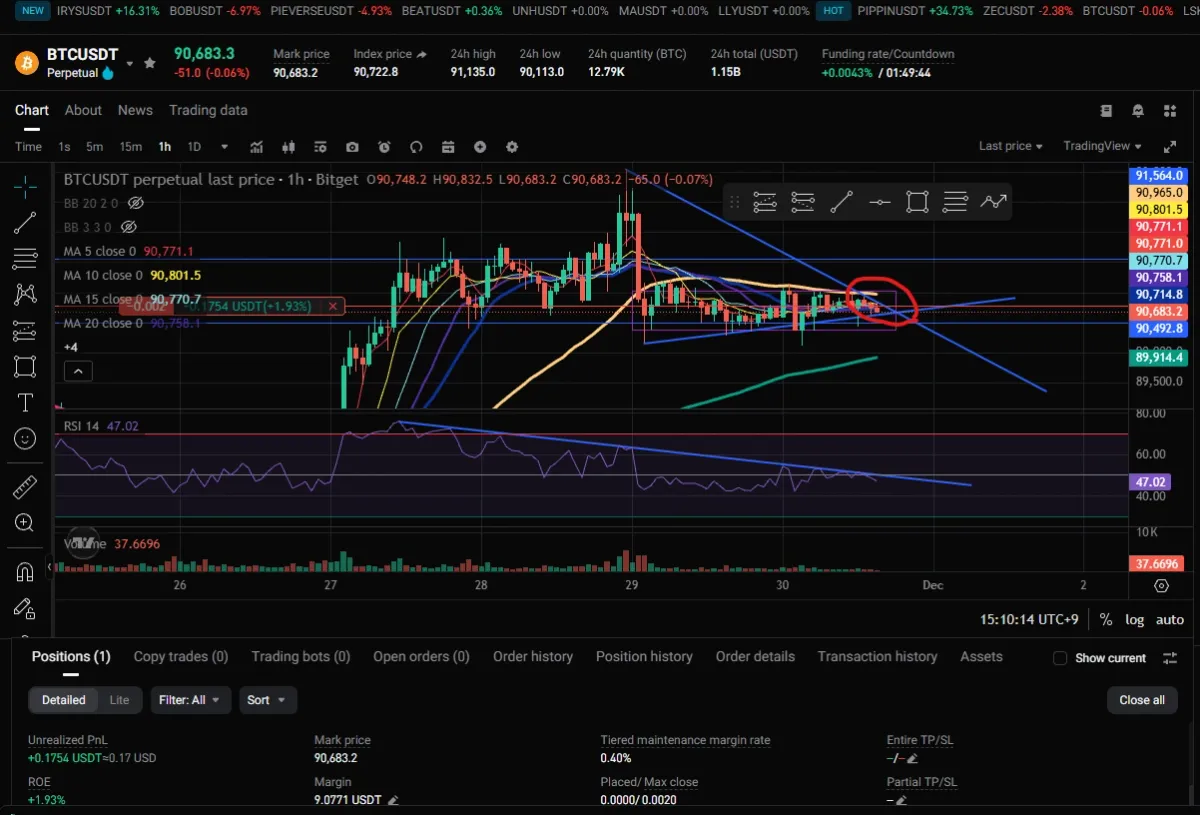Unhide the BB 3 3 indicator
Image resolution: width=1200 pixels, height=815 pixels.
[129, 227]
